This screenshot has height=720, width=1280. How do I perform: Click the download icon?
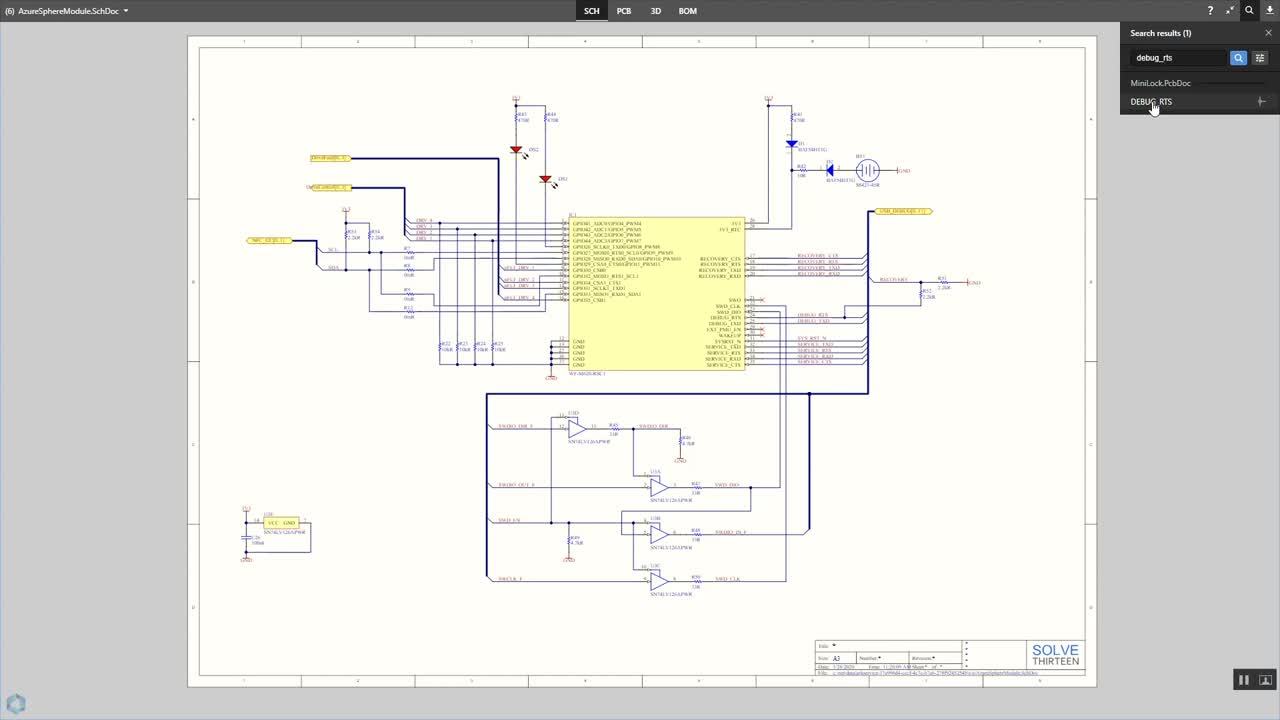point(1270,11)
